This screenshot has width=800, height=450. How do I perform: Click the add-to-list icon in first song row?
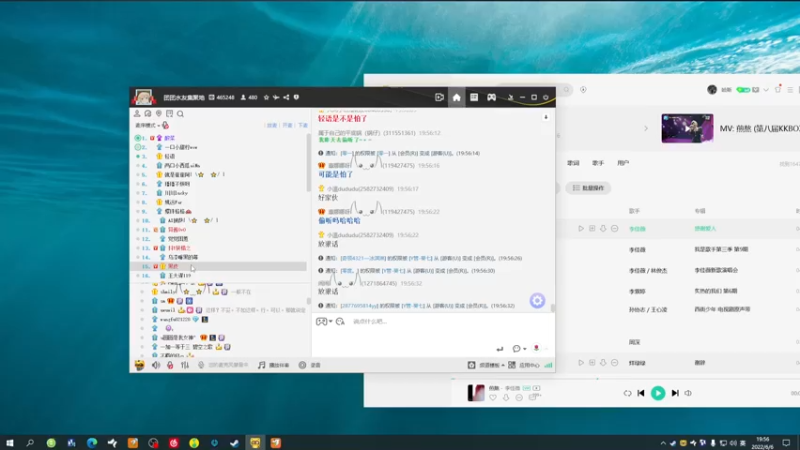point(592,229)
